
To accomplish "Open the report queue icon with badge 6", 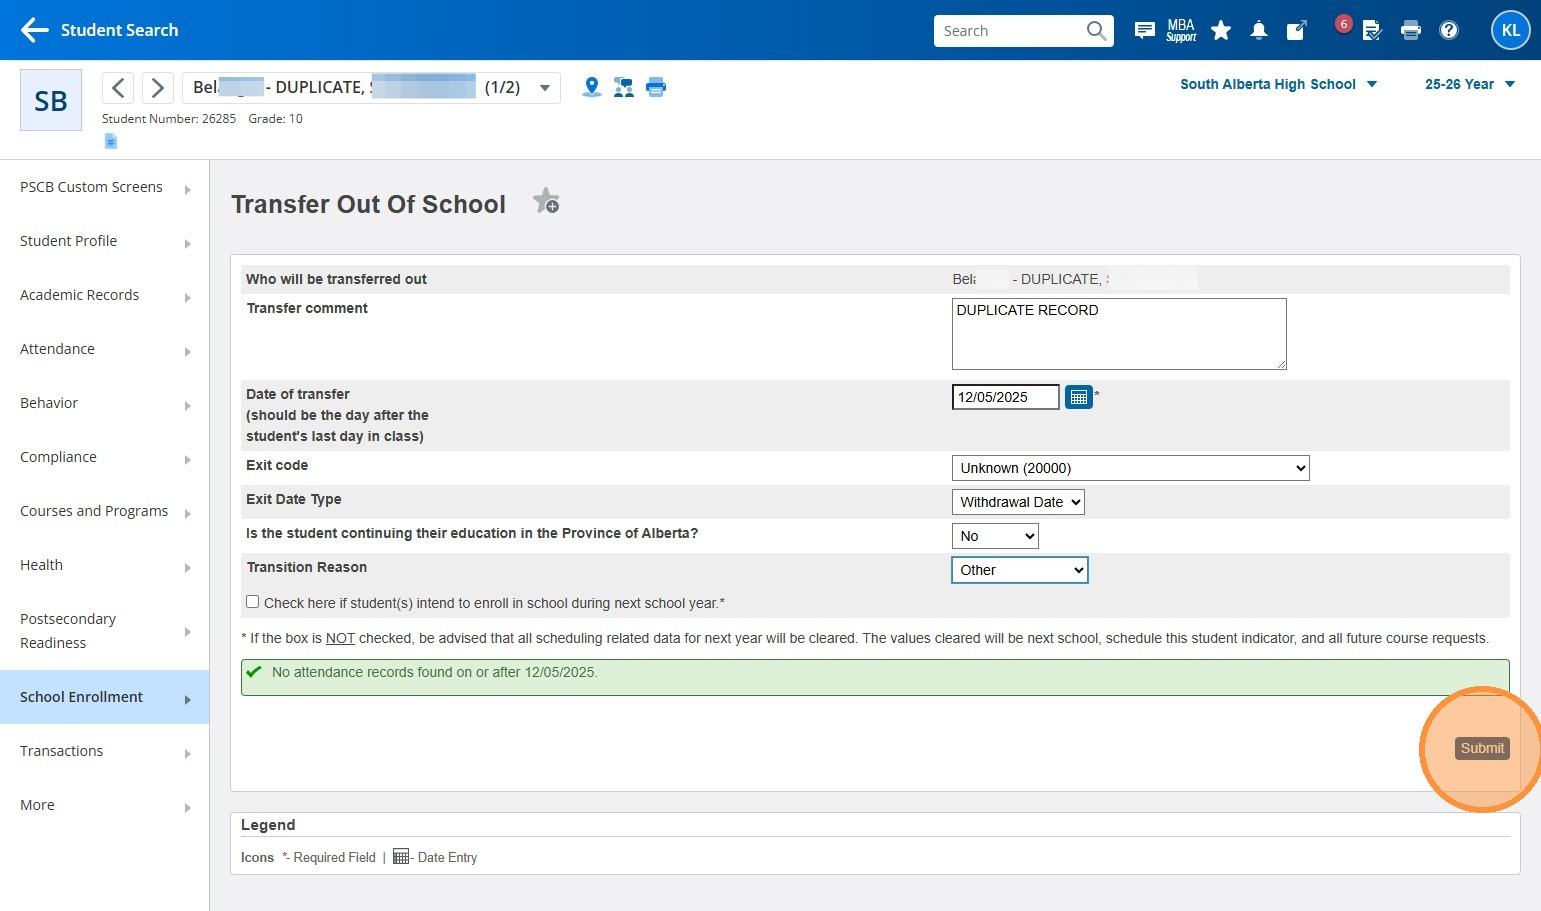I will click(x=1371, y=31).
